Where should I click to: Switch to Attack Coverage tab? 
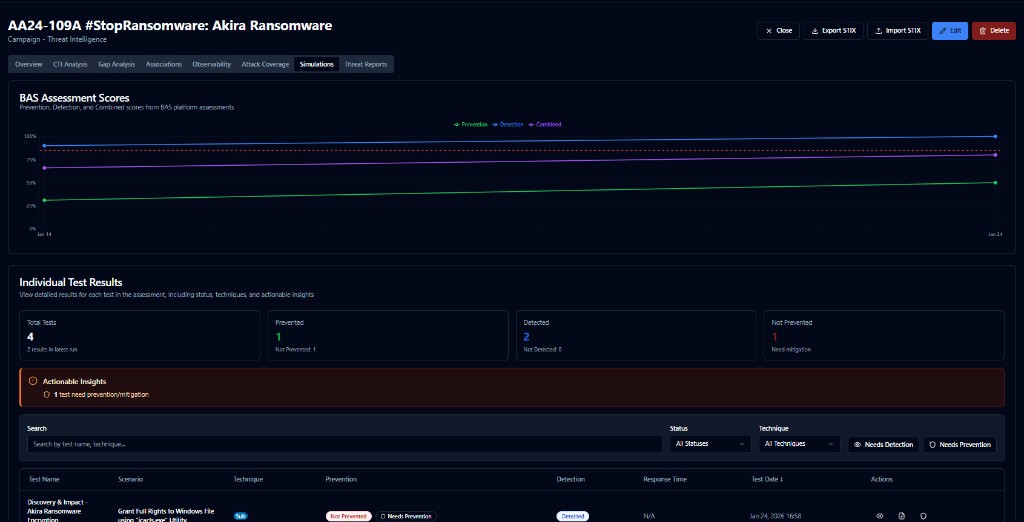[x=265, y=64]
